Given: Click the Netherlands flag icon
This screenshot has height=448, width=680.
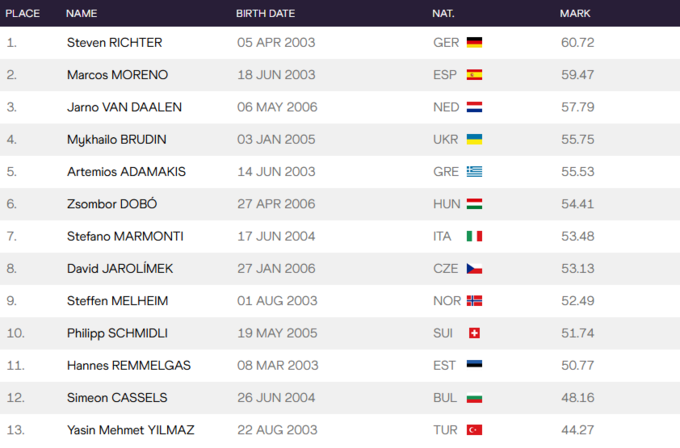Looking at the screenshot, I should [x=474, y=107].
